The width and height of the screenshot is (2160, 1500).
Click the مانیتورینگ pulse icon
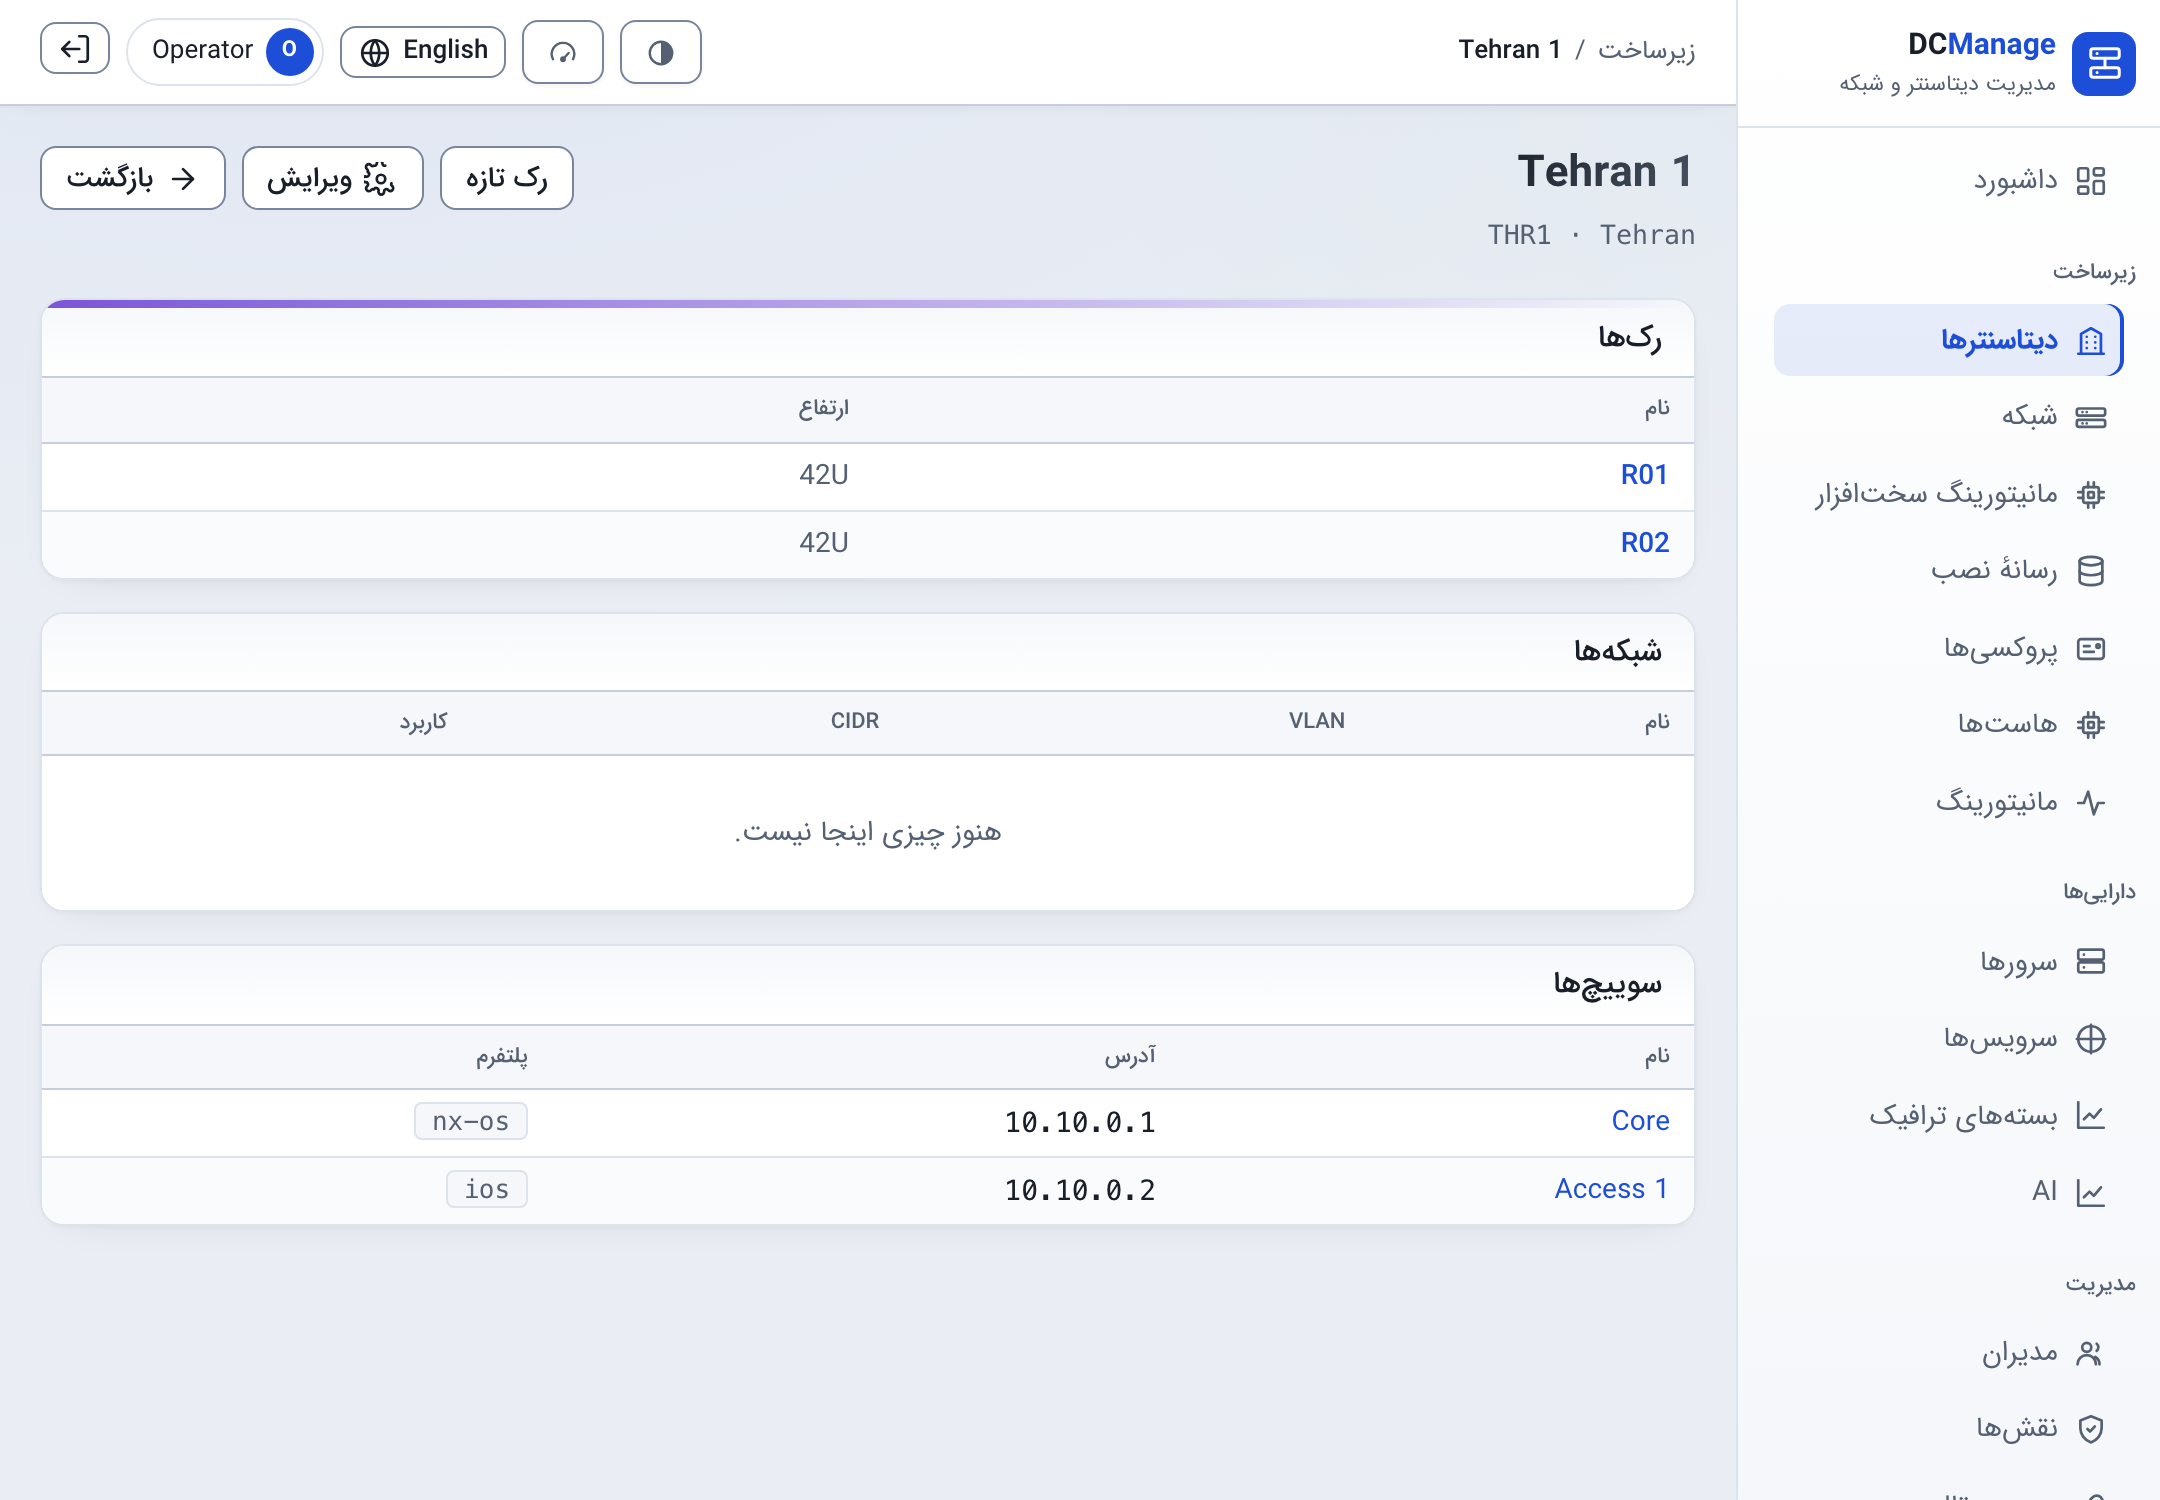[2091, 802]
